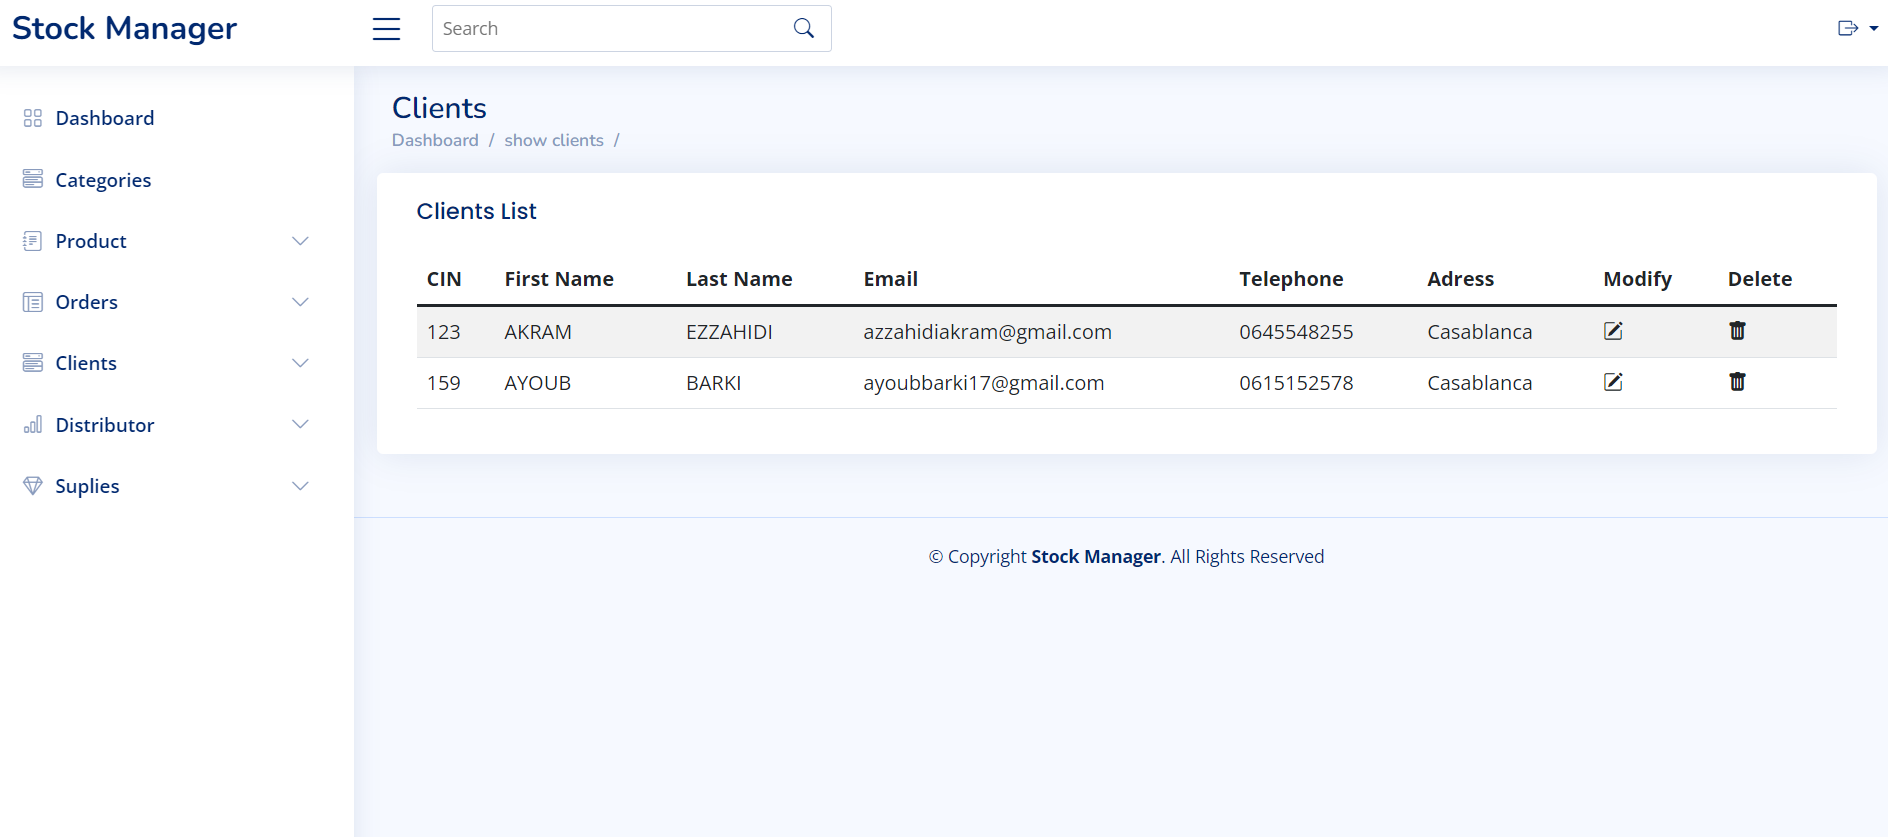Expand the Distributor menu chevron

[300, 424]
